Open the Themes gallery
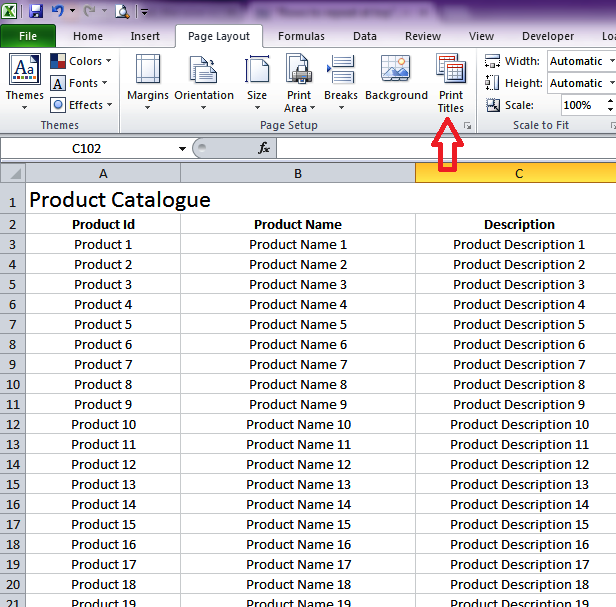The width and height of the screenshot is (616, 607). [24, 84]
